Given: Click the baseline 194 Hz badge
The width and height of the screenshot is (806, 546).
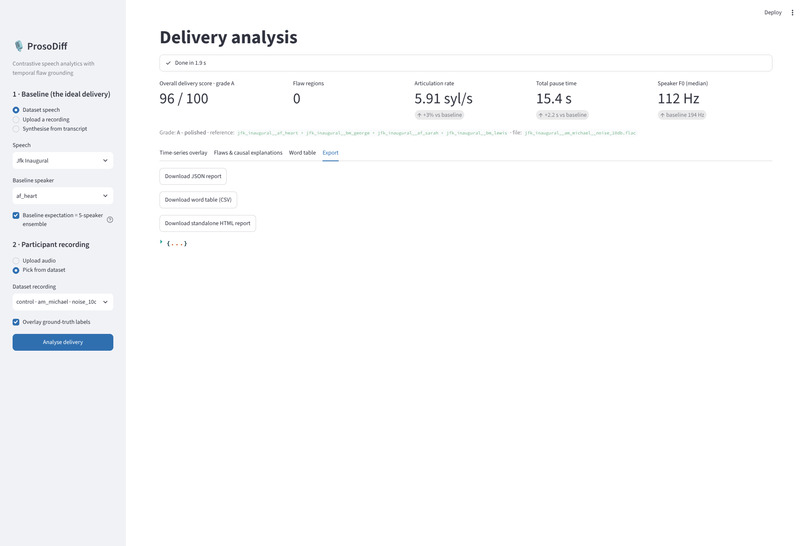Looking at the screenshot, I should (682, 115).
